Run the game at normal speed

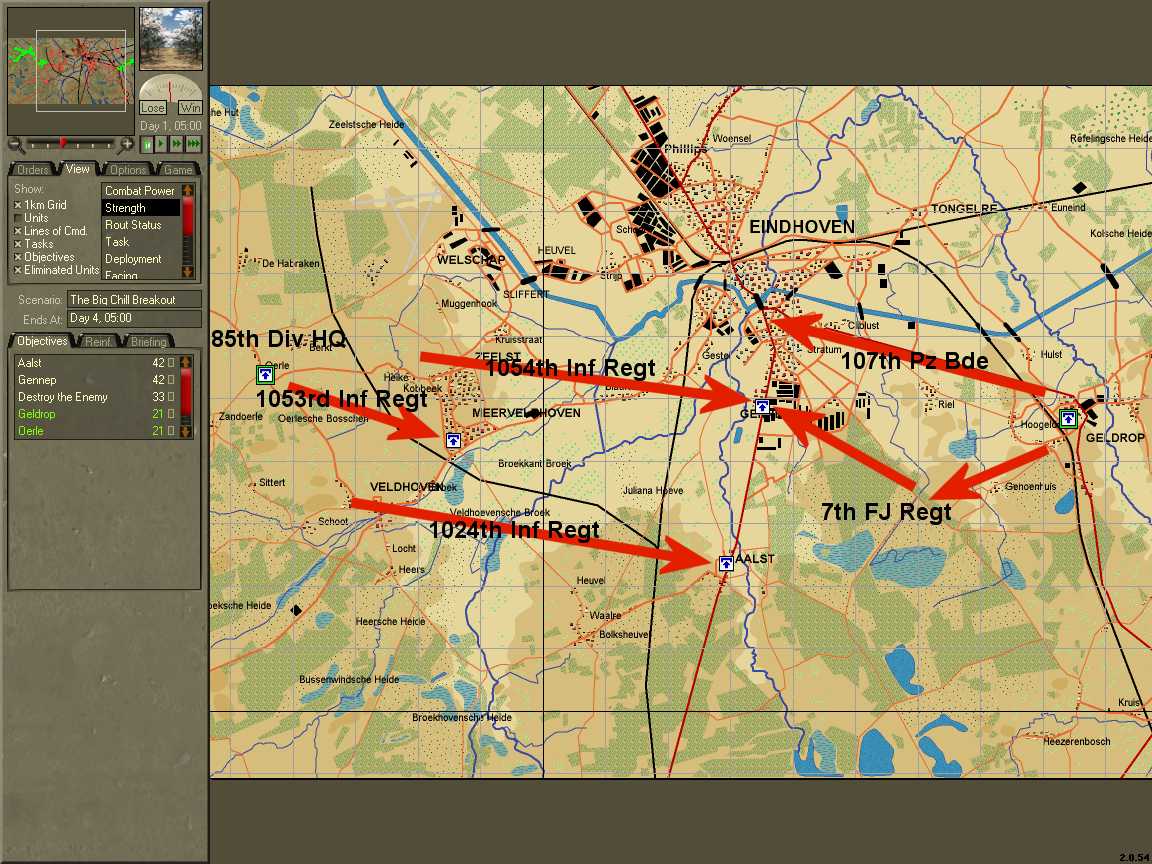pyautogui.click(x=162, y=144)
